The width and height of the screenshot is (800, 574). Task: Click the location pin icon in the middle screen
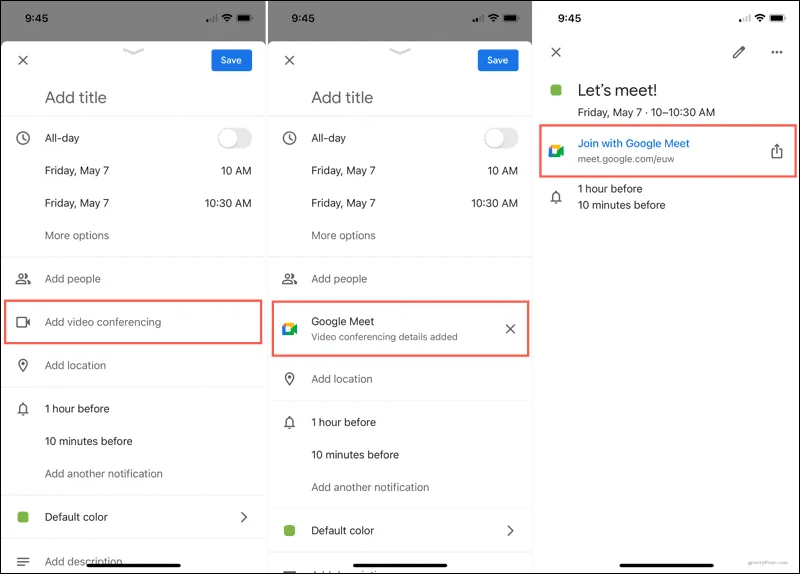tap(289, 379)
